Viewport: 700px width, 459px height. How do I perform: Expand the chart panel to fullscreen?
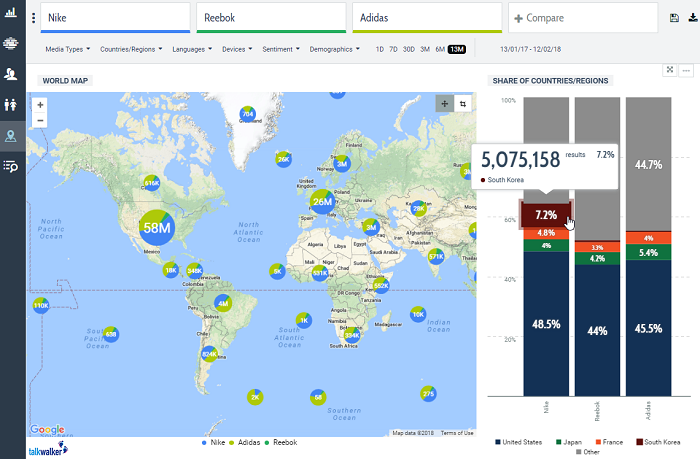point(670,69)
